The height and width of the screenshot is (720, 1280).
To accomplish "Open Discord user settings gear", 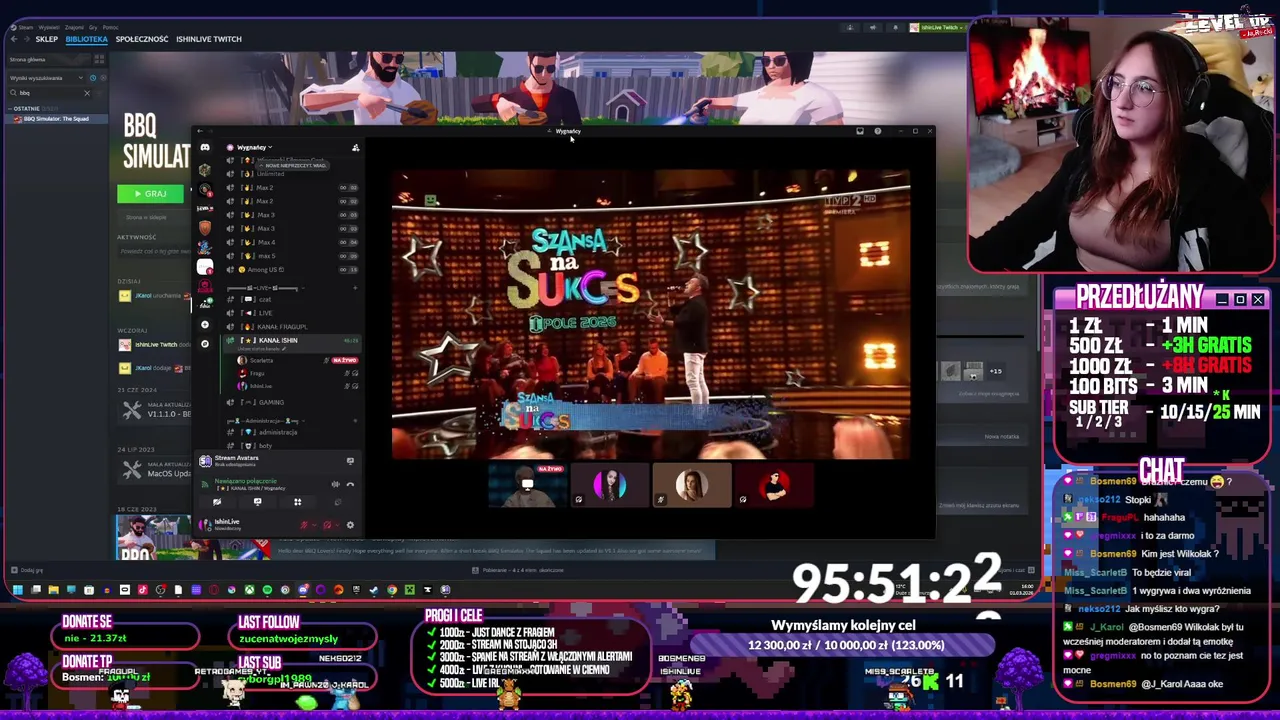I will [x=350, y=525].
